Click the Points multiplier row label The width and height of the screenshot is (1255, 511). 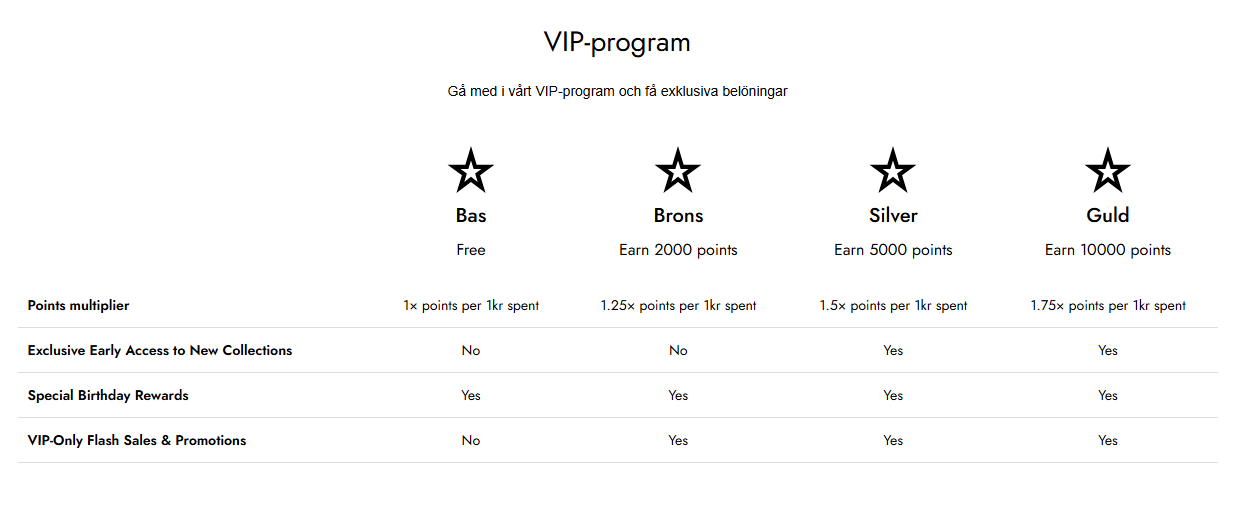(78, 305)
